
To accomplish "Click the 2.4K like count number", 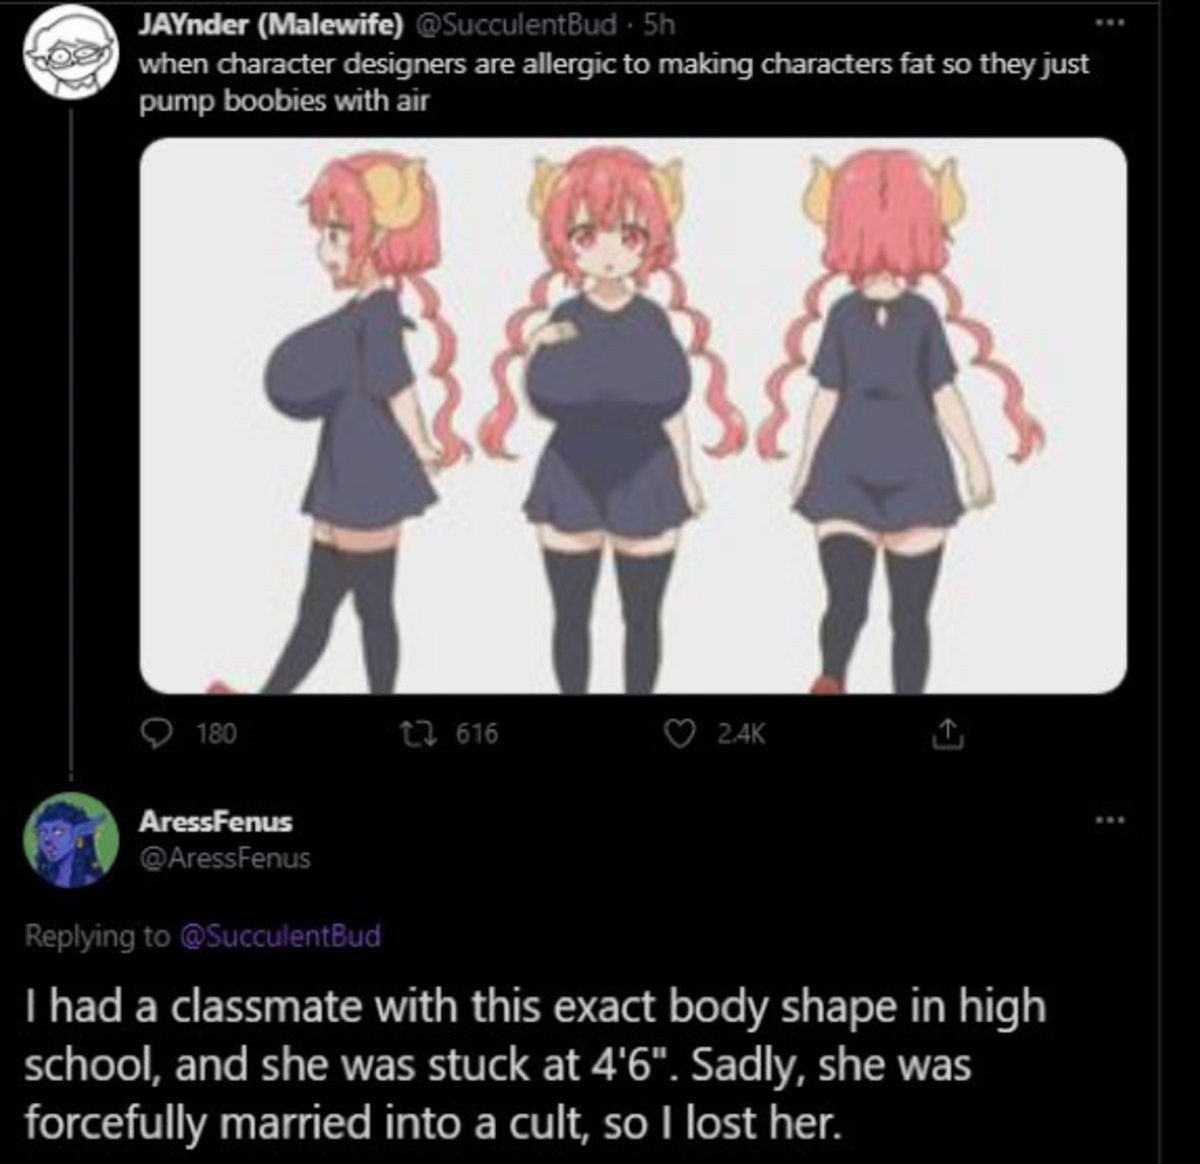I will (x=741, y=734).
